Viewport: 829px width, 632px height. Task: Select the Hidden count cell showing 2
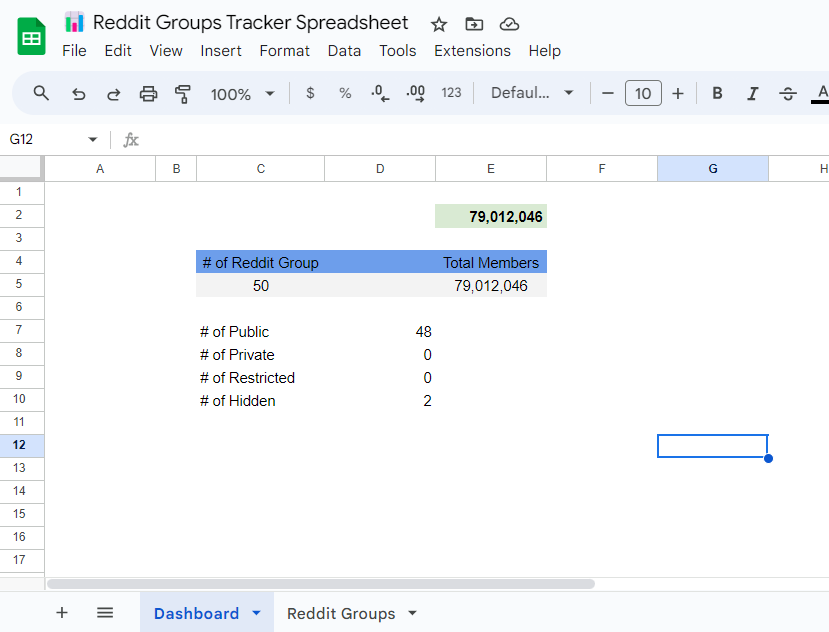click(x=380, y=400)
